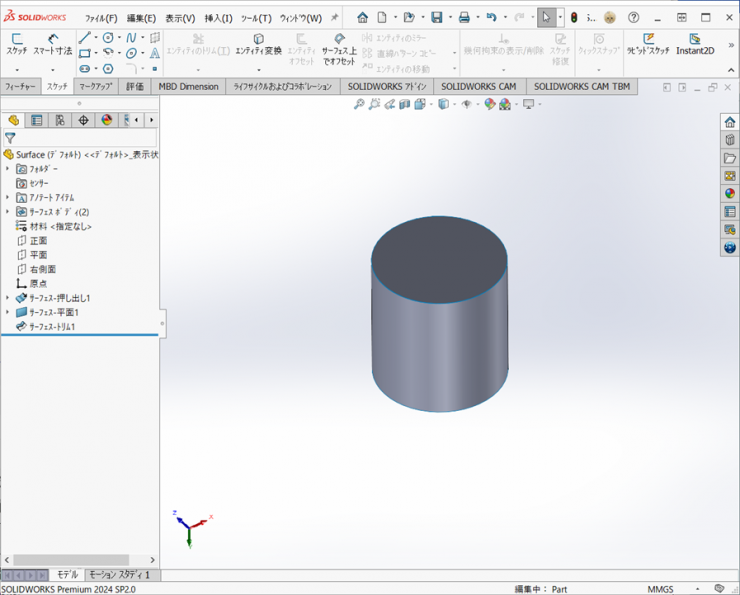Expand the サーフェスボディ(2) folder
The image size is (740, 595).
point(8,212)
